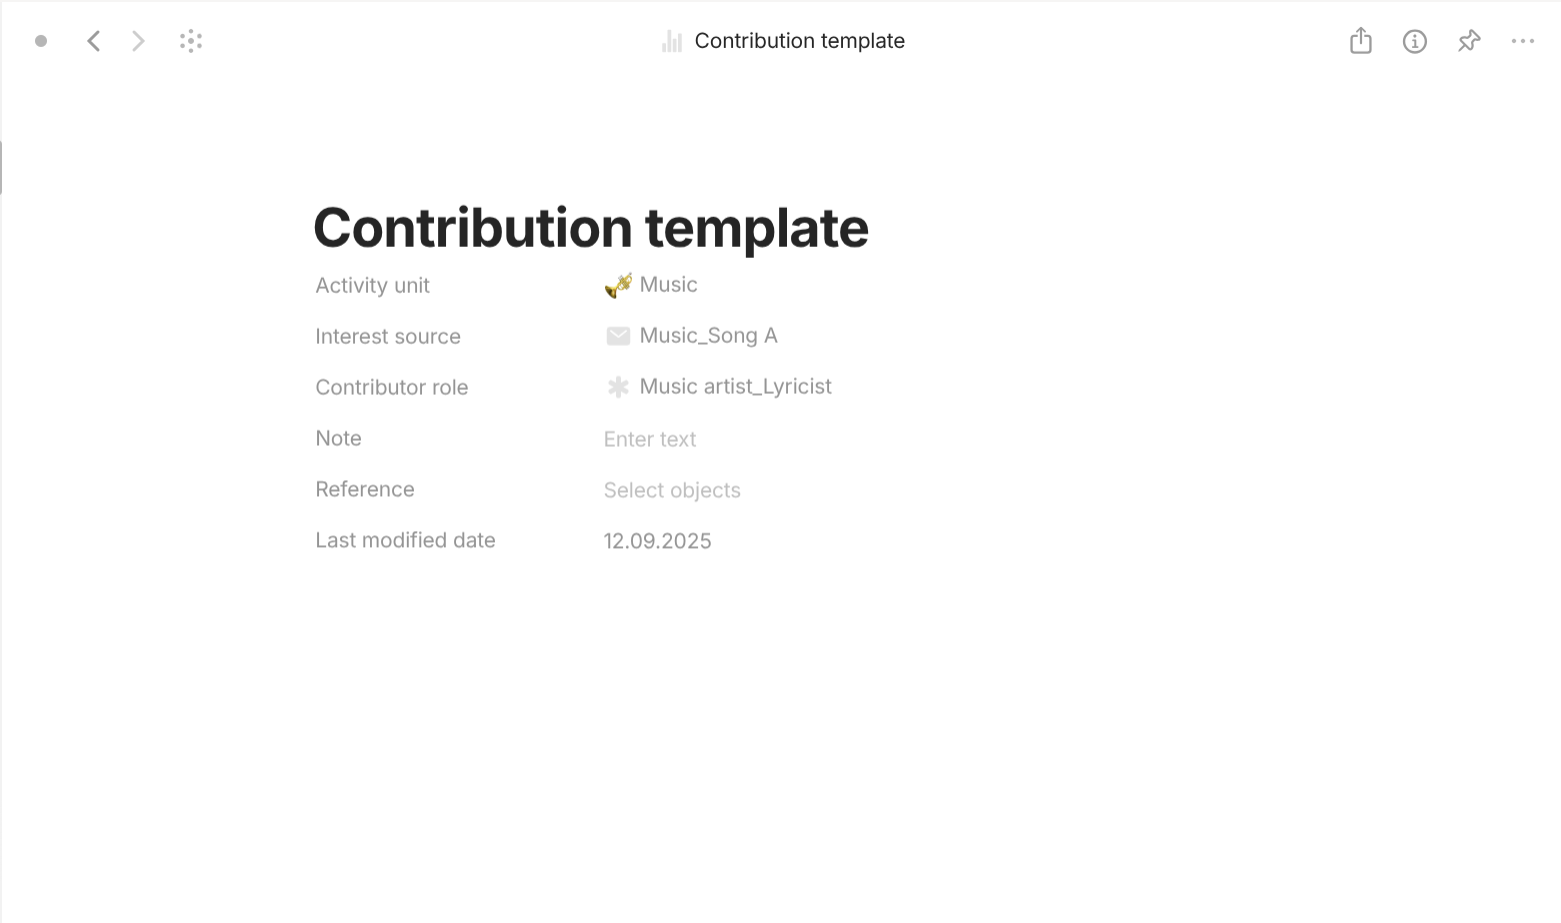Screen dimensions: 1561x923
Task: Click the envelope icon beside Music_Song A
Action: tap(617, 336)
